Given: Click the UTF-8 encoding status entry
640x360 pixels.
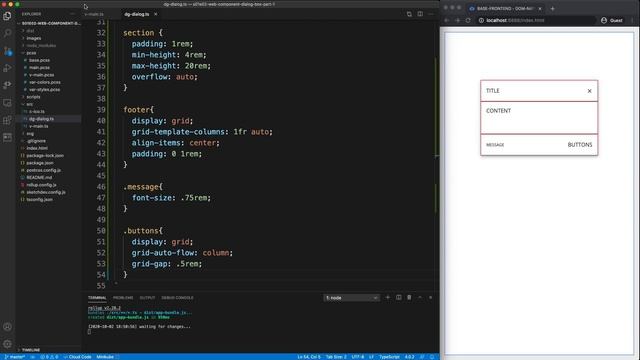Looking at the screenshot, I should coord(358,357).
